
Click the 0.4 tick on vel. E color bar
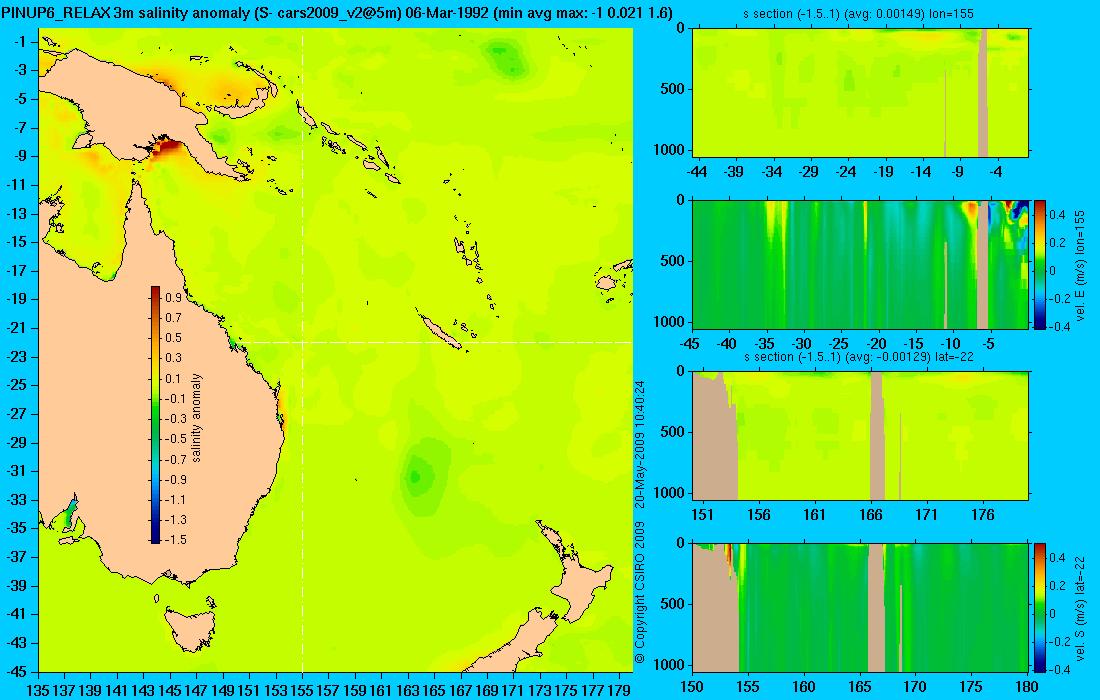coord(1057,215)
